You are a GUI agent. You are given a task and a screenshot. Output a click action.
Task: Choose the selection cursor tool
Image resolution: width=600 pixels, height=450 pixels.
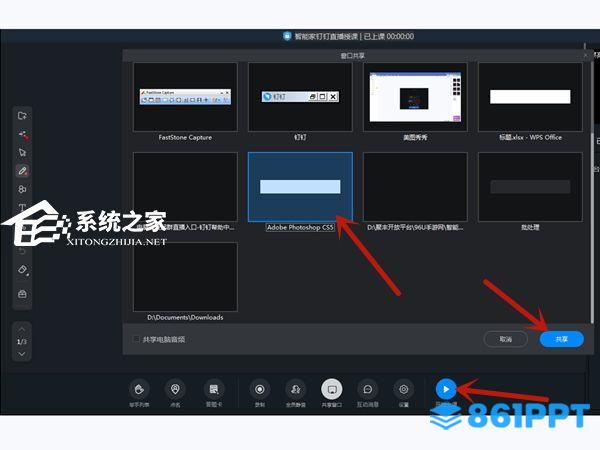pyautogui.click(x=22, y=152)
